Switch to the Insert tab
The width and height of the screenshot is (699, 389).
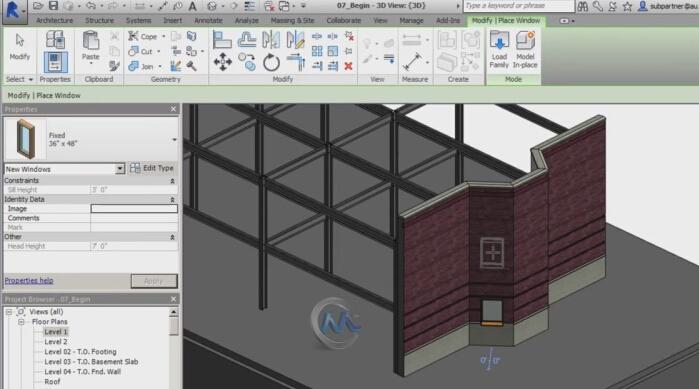coord(173,20)
